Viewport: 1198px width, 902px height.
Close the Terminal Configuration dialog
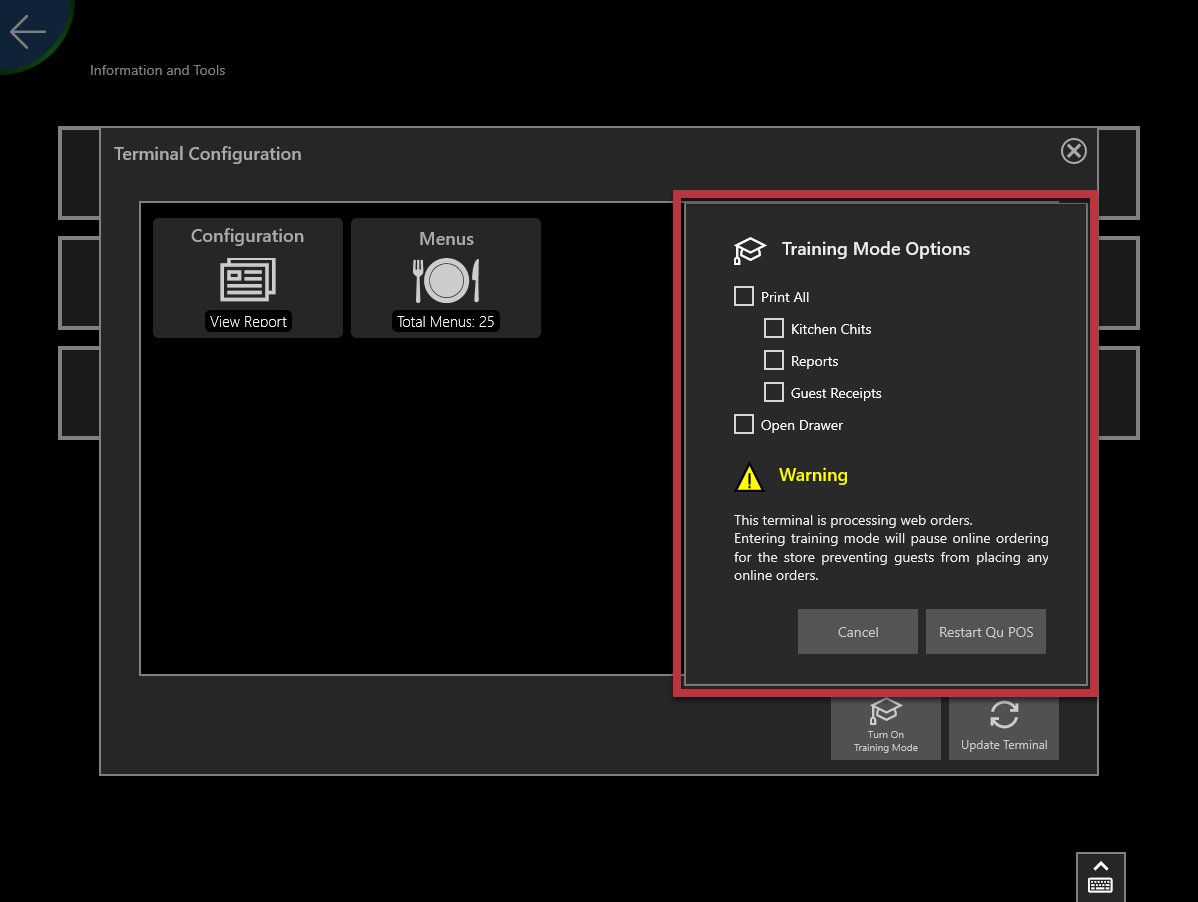click(1073, 151)
